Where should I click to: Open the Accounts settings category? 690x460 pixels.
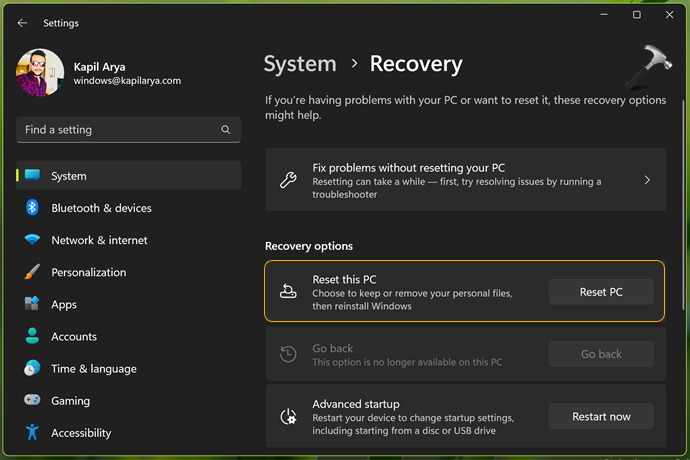[74, 336]
